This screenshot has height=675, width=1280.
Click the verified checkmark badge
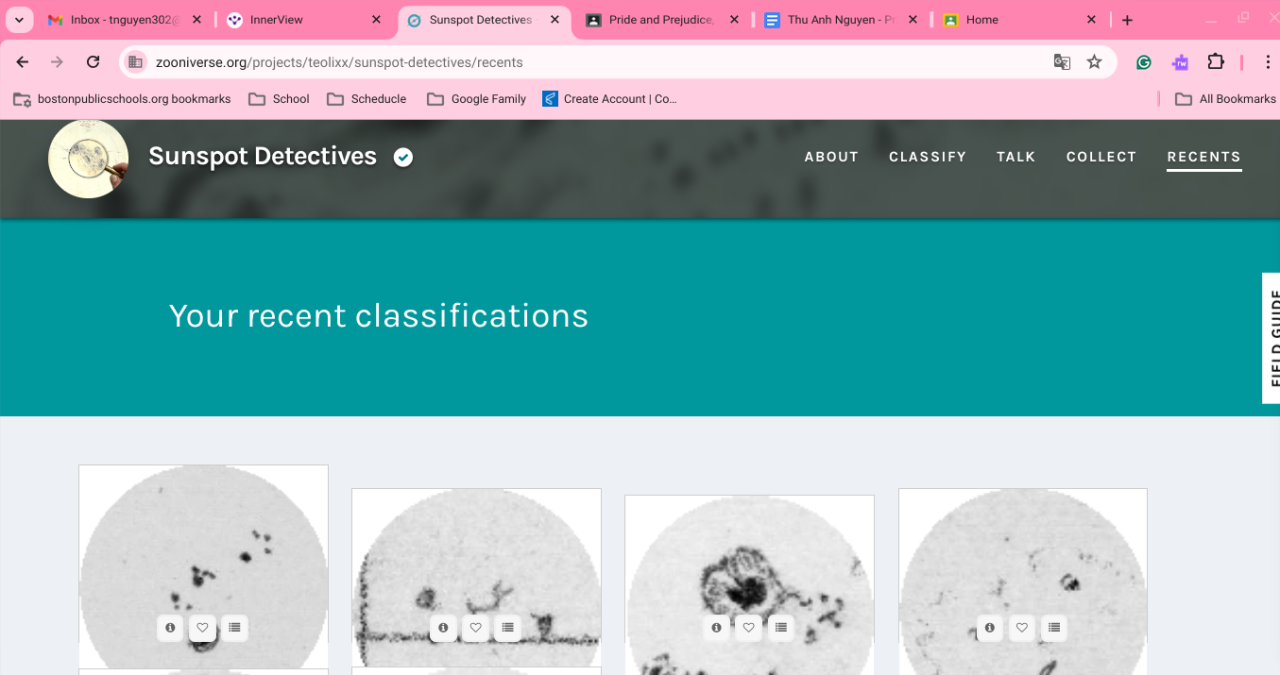tap(403, 157)
